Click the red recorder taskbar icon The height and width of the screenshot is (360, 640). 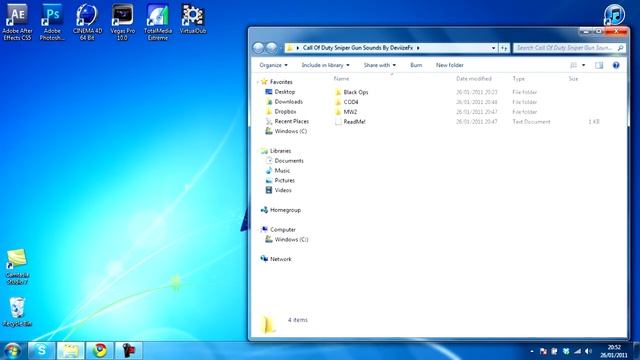click(x=129, y=350)
